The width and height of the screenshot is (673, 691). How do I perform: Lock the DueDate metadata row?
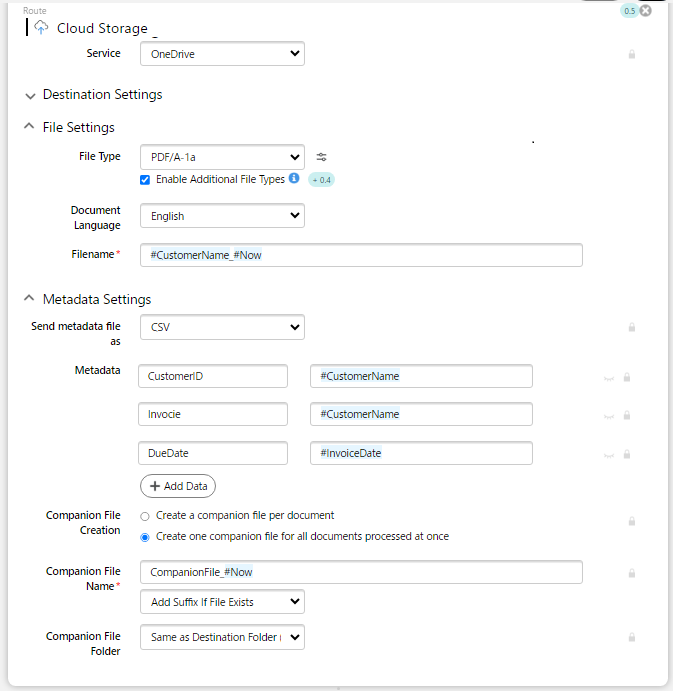point(627,454)
